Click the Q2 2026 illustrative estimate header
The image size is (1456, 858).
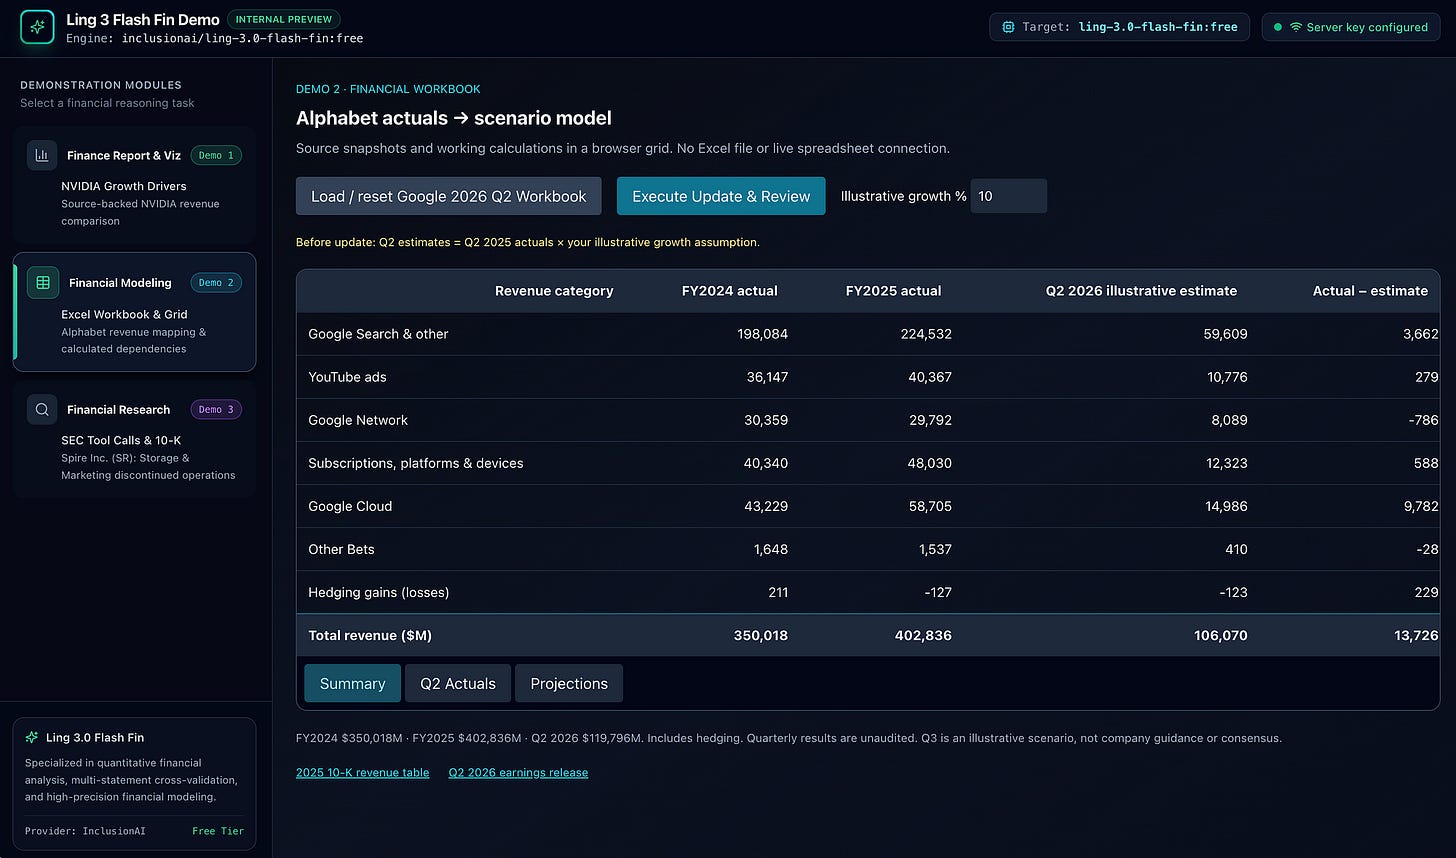click(1141, 291)
